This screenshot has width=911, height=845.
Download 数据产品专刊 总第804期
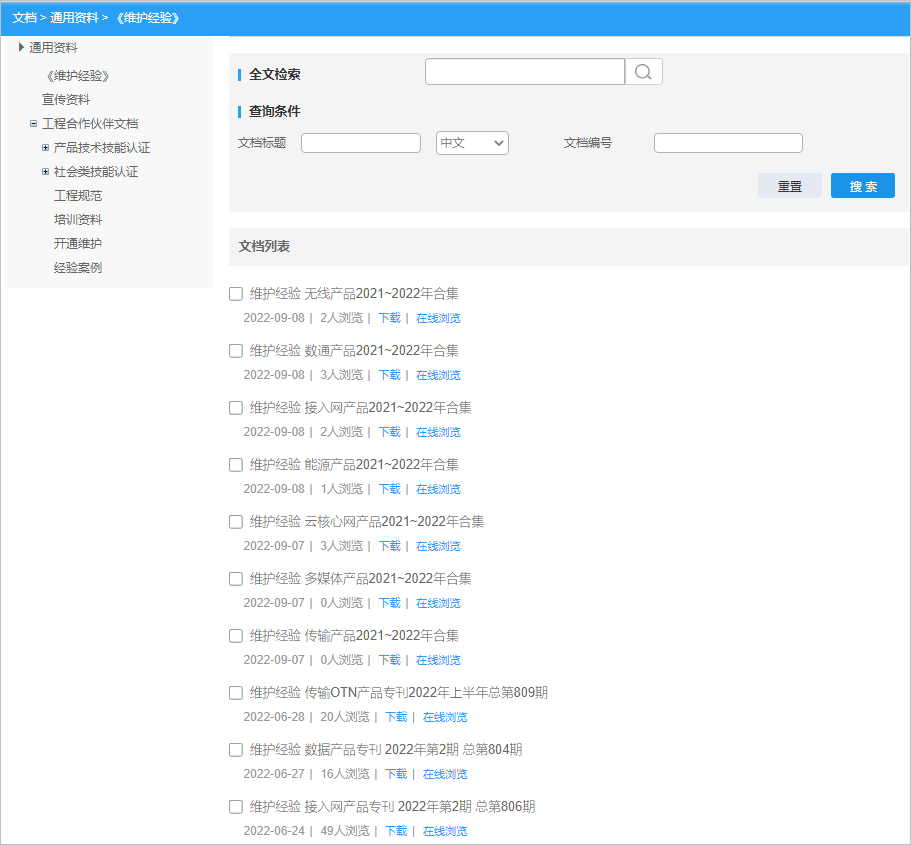pyautogui.click(x=397, y=774)
